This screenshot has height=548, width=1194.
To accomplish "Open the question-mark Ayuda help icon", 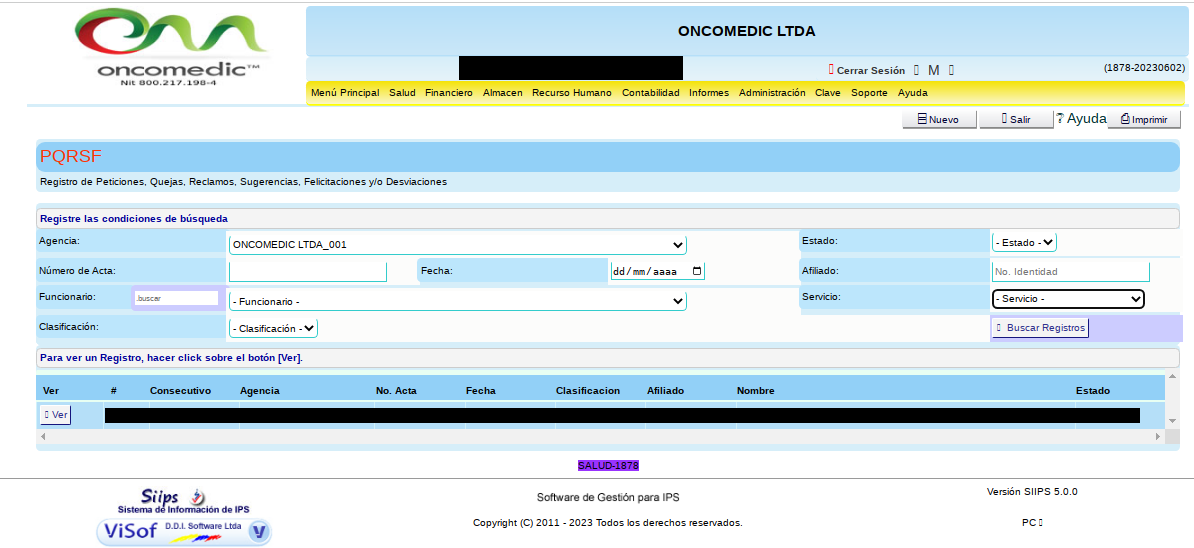I will click(1060, 118).
